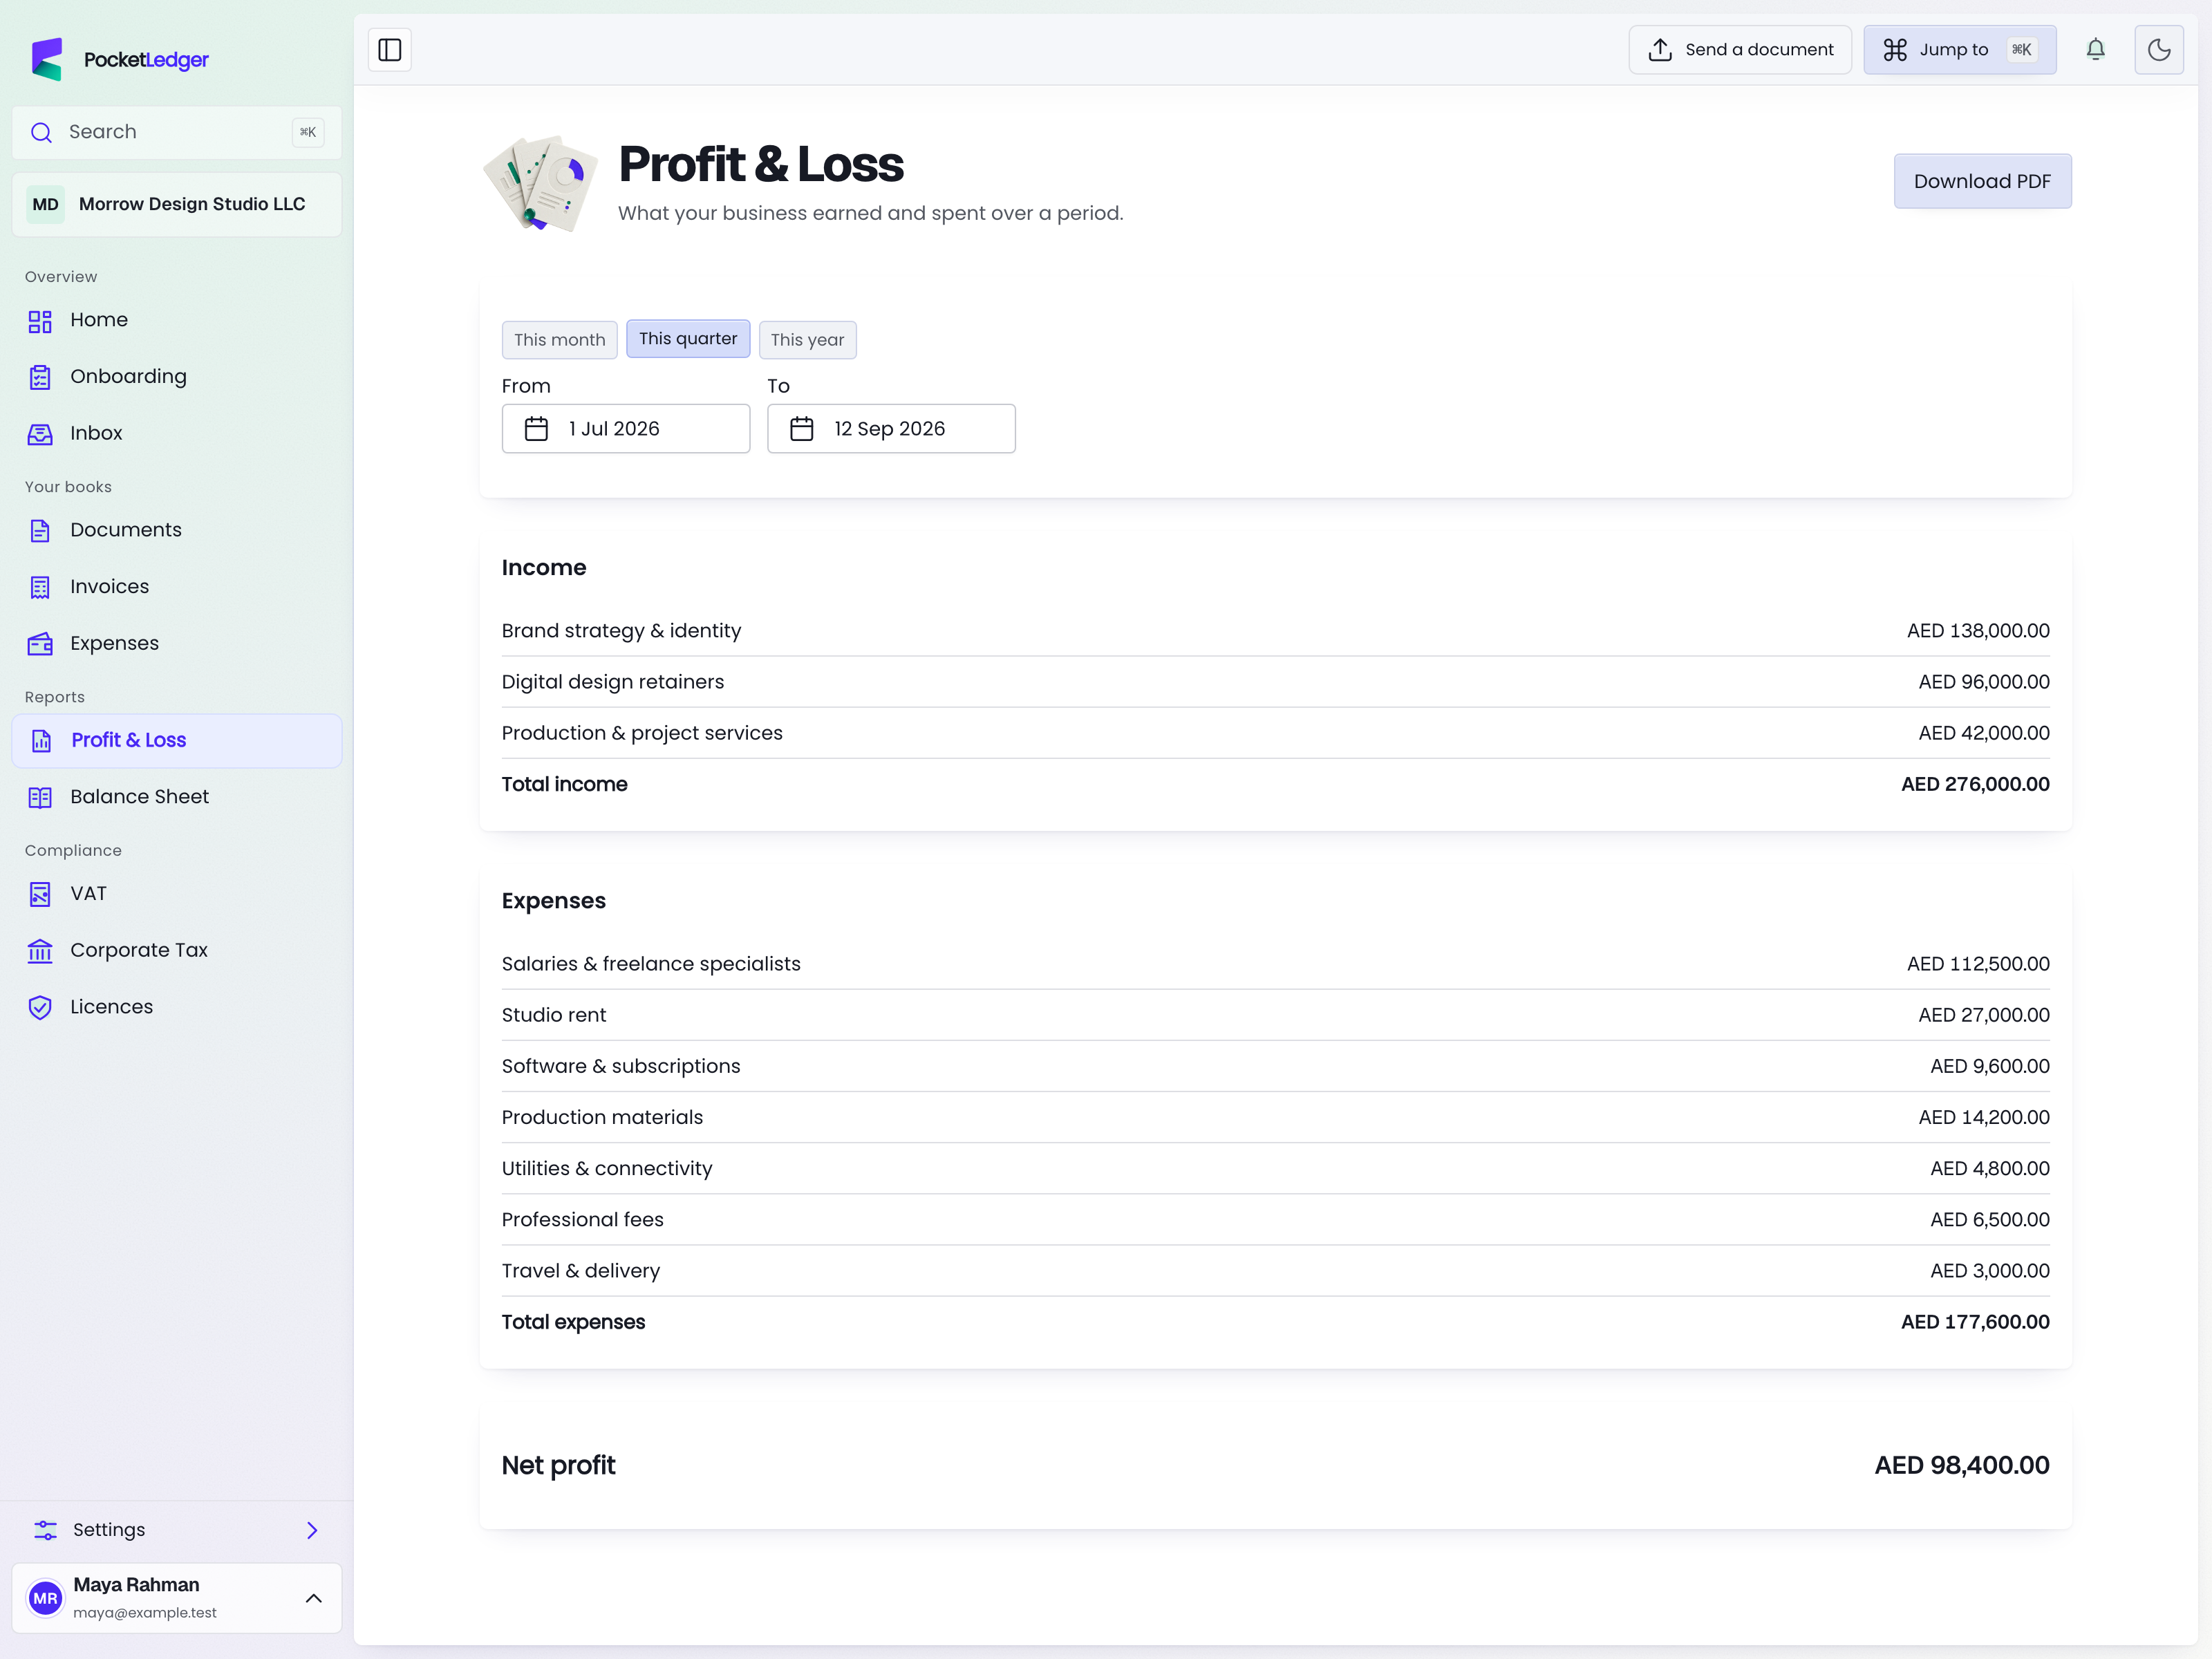Open notifications bell icon
The height and width of the screenshot is (1659, 2212).
pyautogui.click(x=2096, y=50)
